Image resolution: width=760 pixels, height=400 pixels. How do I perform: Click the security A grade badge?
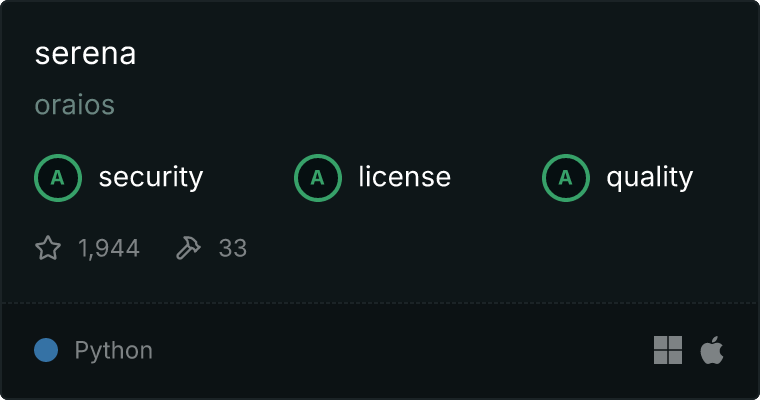click(58, 178)
